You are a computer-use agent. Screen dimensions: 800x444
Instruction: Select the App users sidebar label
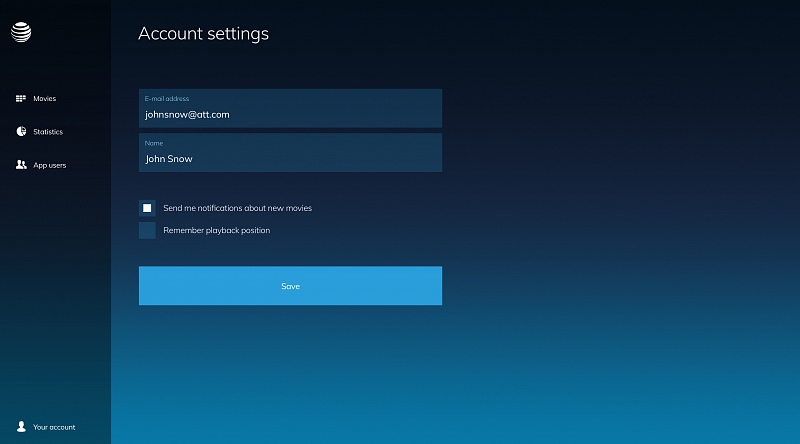[50, 165]
